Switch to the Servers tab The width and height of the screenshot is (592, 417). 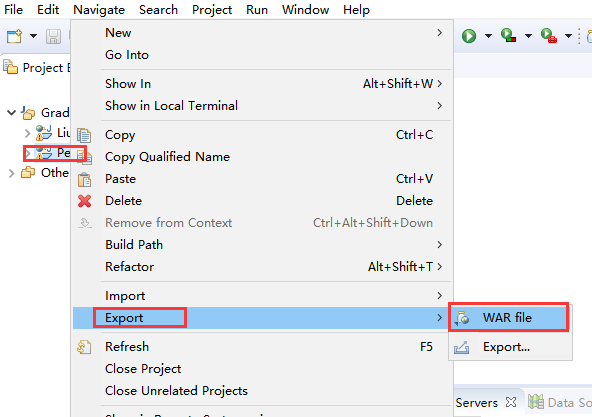tap(476, 403)
